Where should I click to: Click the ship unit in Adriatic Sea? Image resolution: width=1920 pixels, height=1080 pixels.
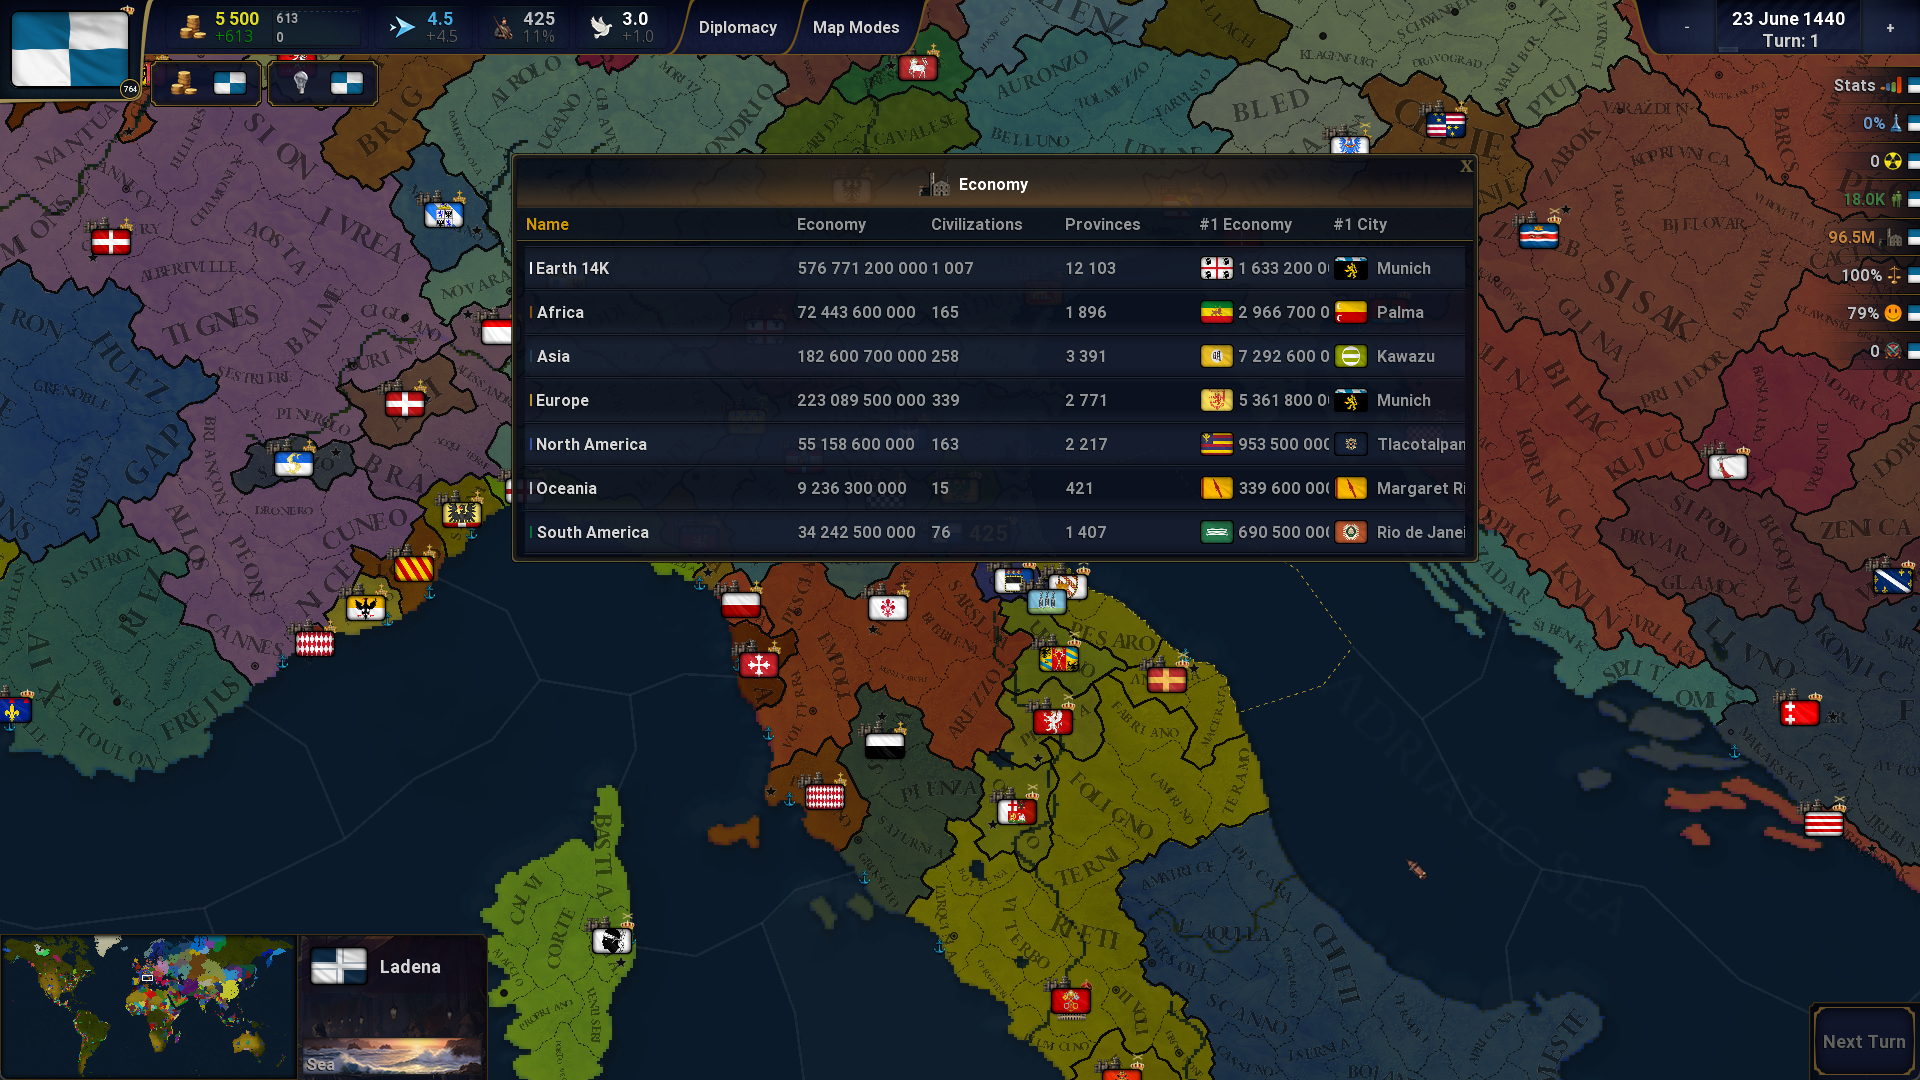click(1417, 869)
